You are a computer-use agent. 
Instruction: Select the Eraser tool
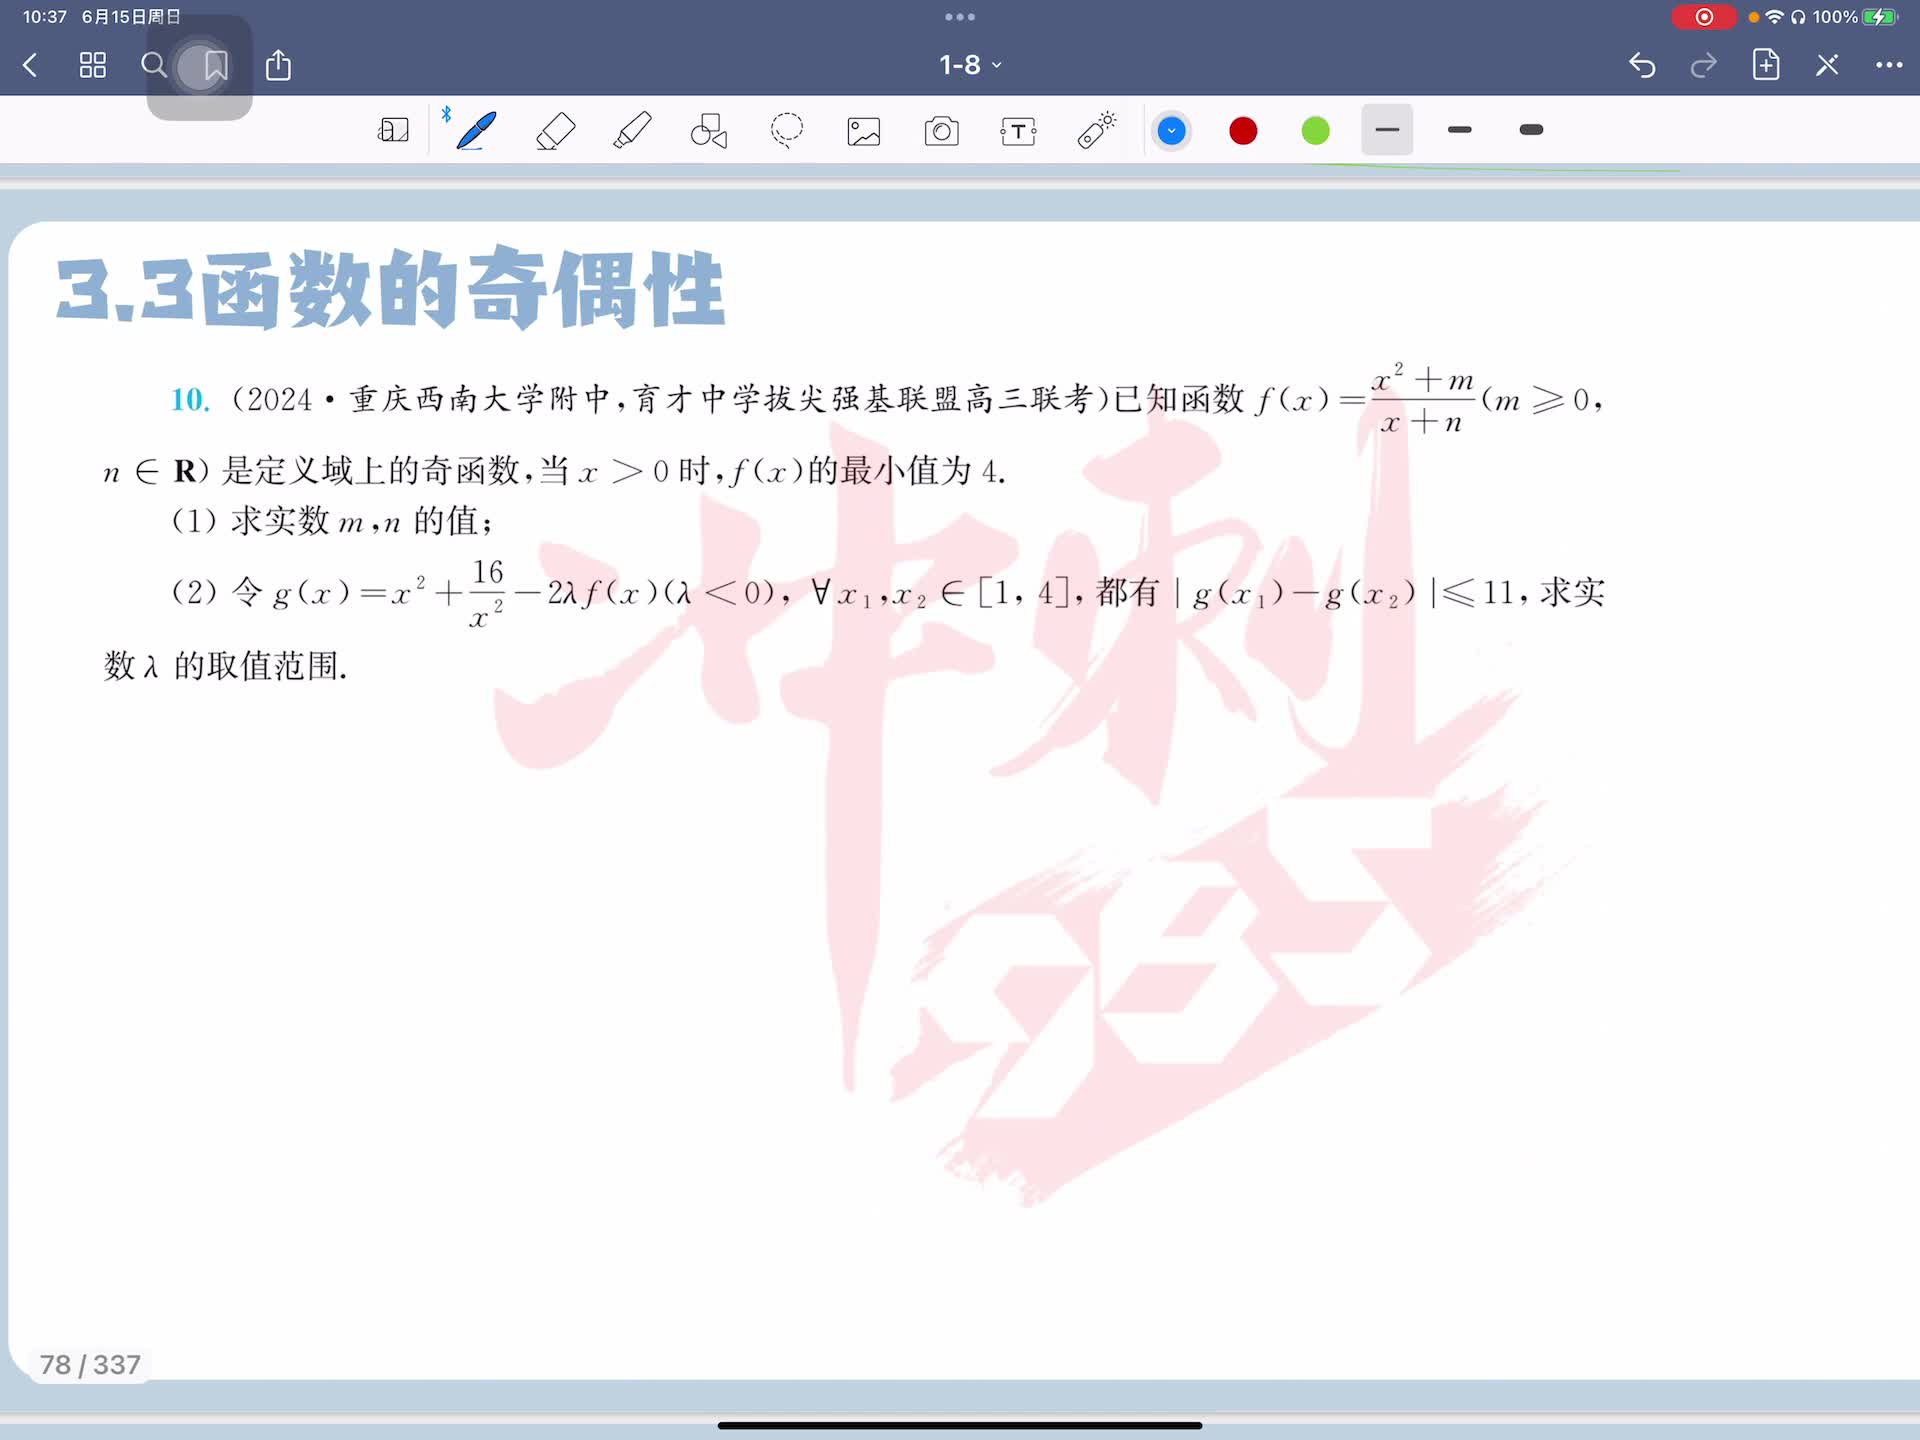(x=555, y=131)
